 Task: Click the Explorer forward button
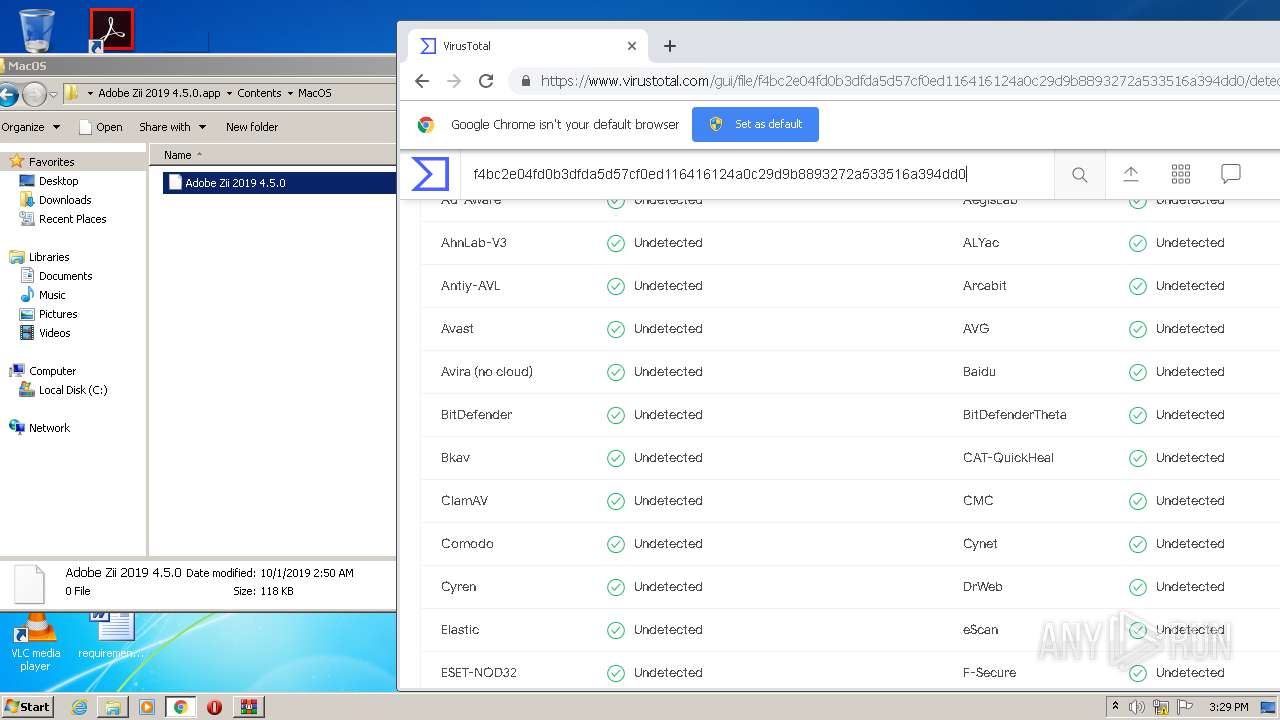pyautogui.click(x=34, y=95)
